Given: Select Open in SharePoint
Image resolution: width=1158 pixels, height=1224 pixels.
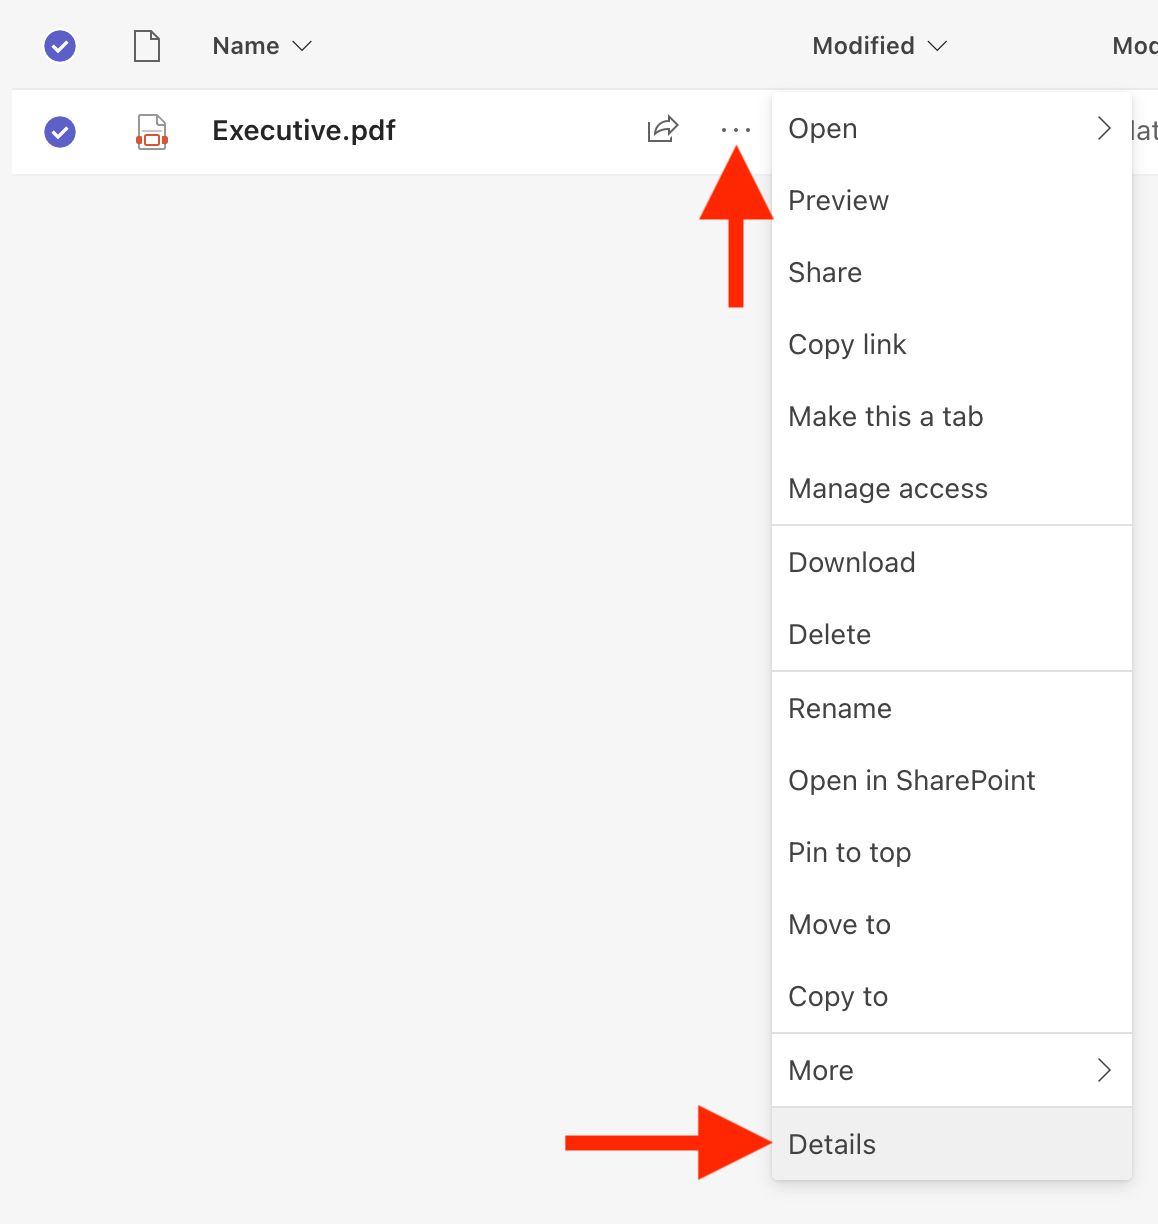Looking at the screenshot, I should [952, 780].
